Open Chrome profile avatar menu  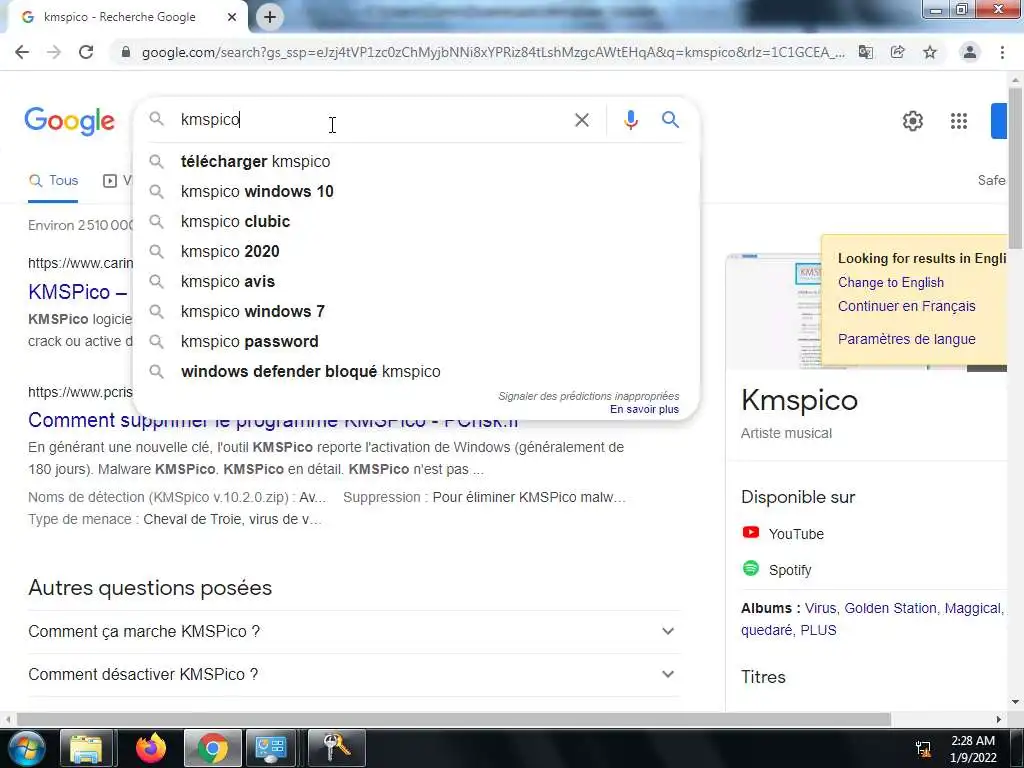970,52
